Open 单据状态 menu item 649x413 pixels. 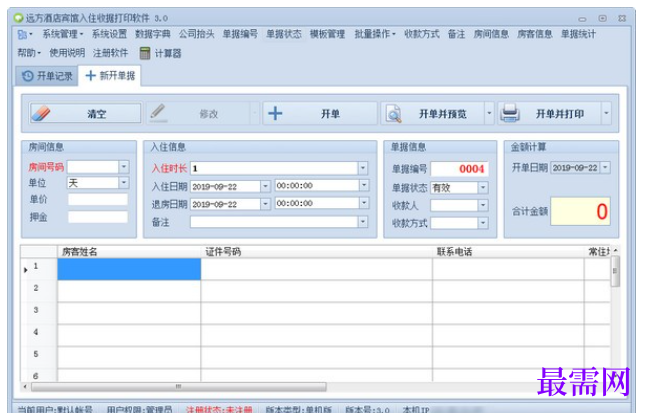(x=284, y=34)
